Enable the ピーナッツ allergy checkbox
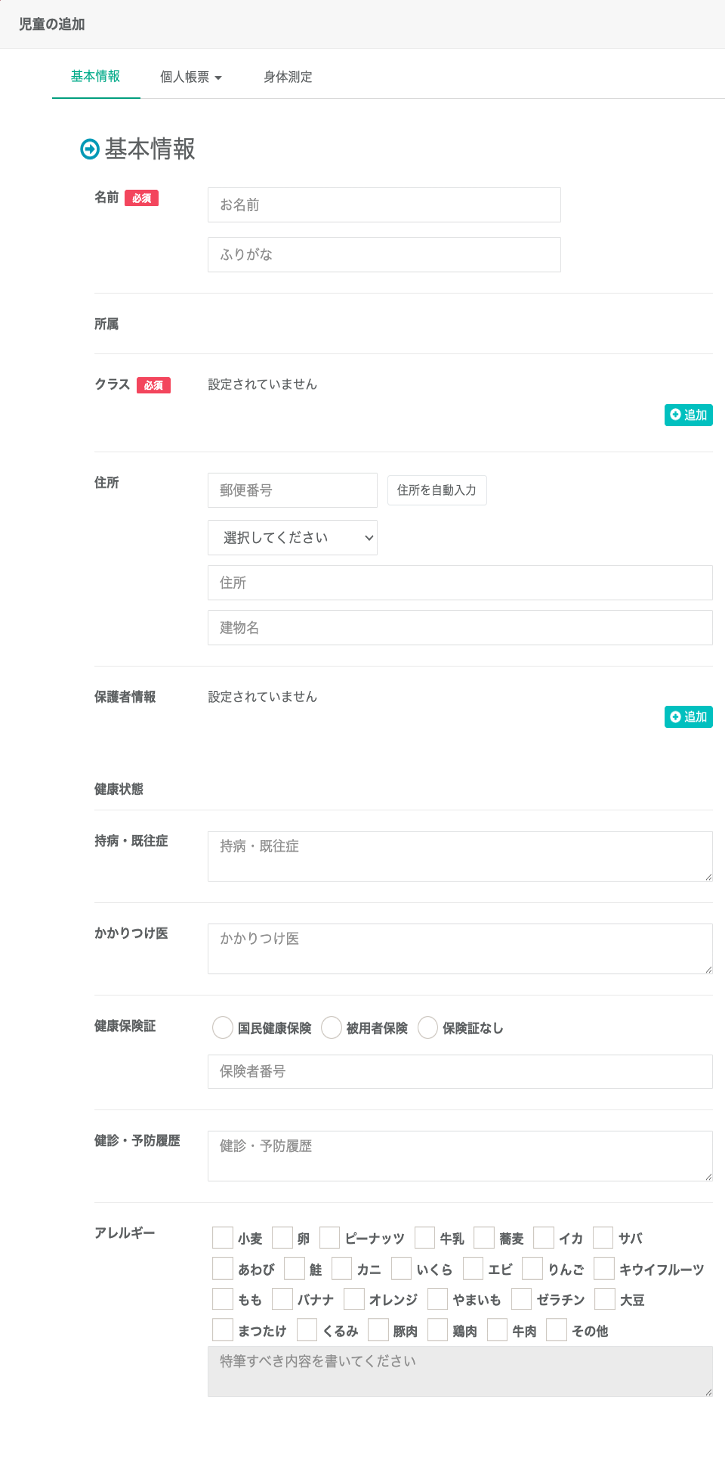The width and height of the screenshot is (725, 1469). (x=330, y=1238)
